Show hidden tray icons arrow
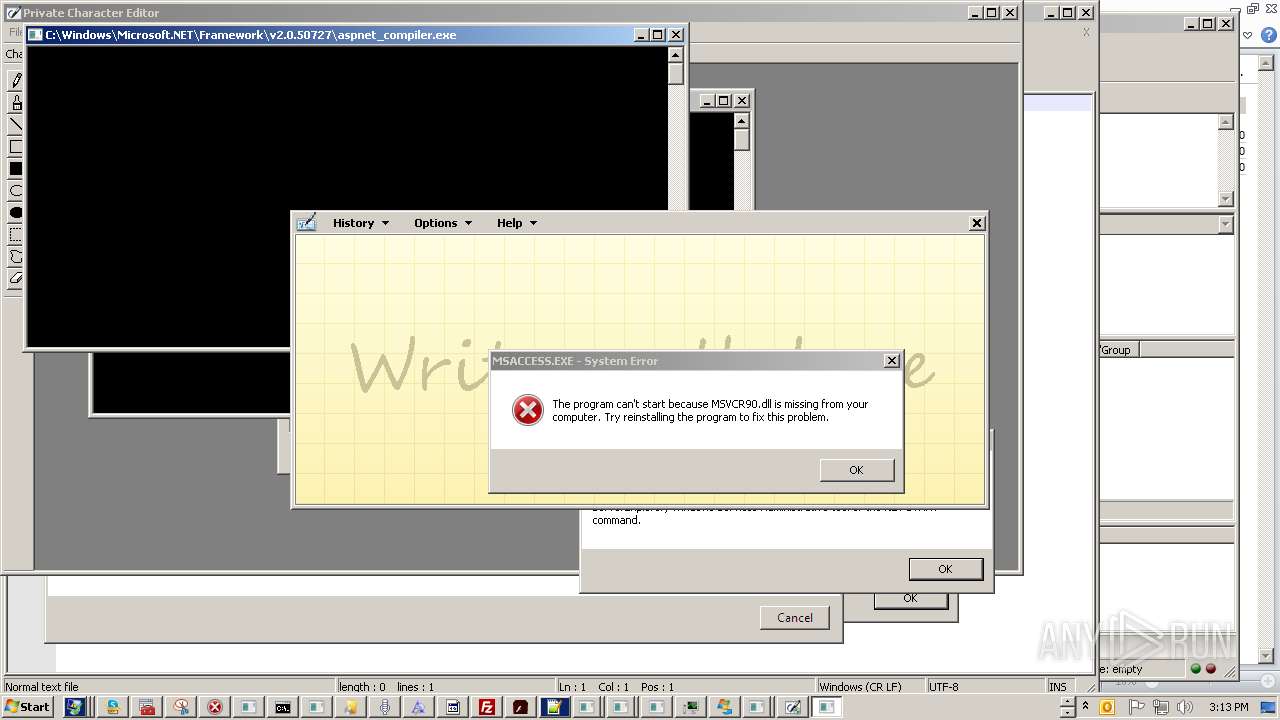1280x720 pixels. pyautogui.click(x=1085, y=707)
